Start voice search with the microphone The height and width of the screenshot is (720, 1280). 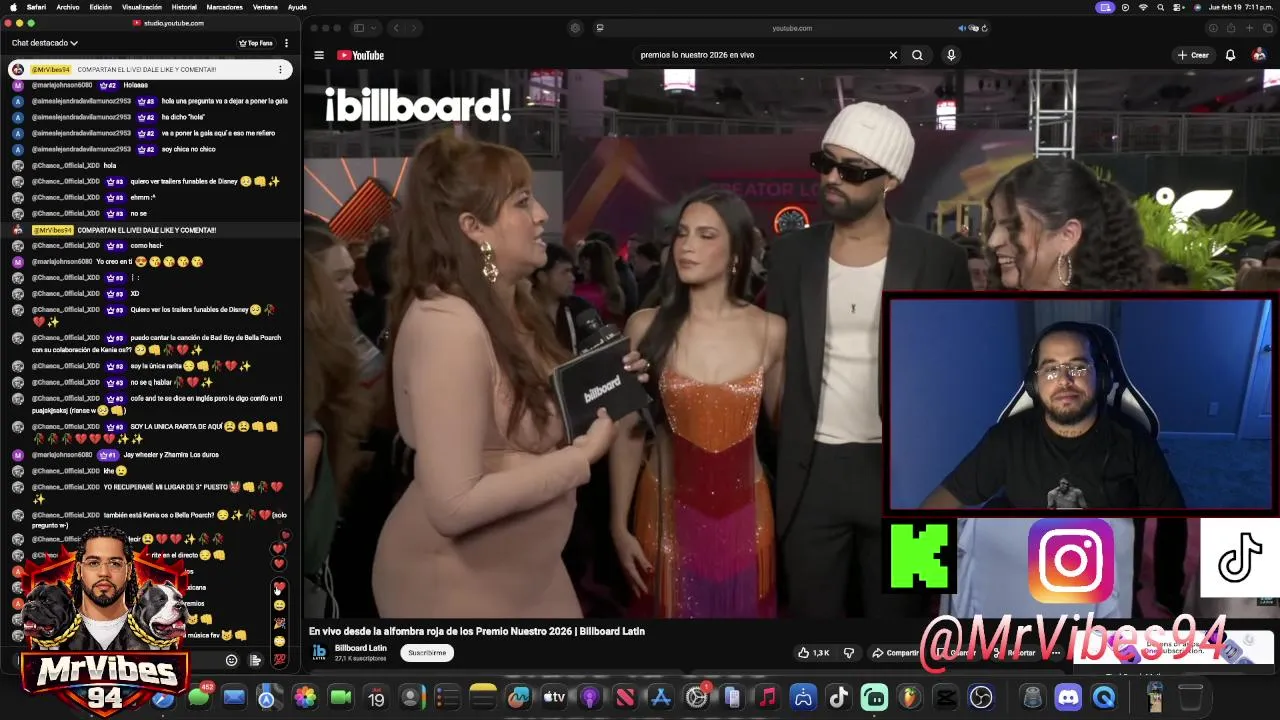[951, 55]
